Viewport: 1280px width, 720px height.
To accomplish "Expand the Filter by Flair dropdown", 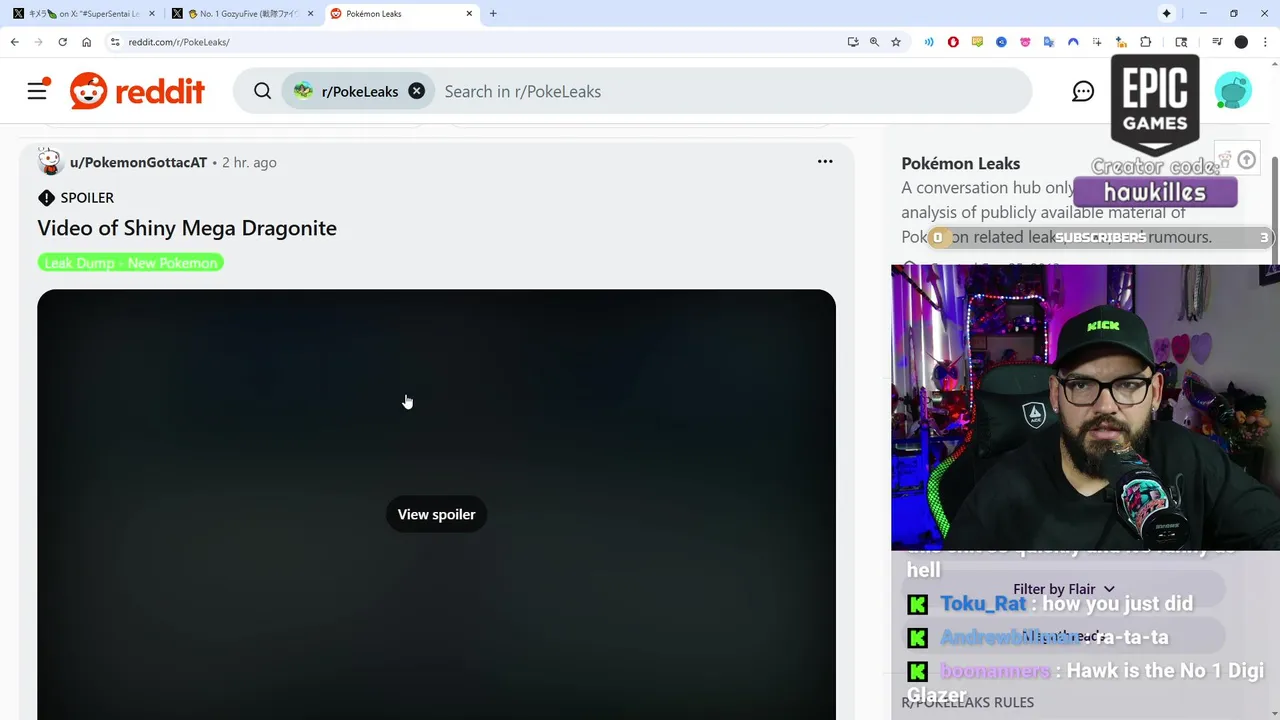I will (x=1064, y=589).
